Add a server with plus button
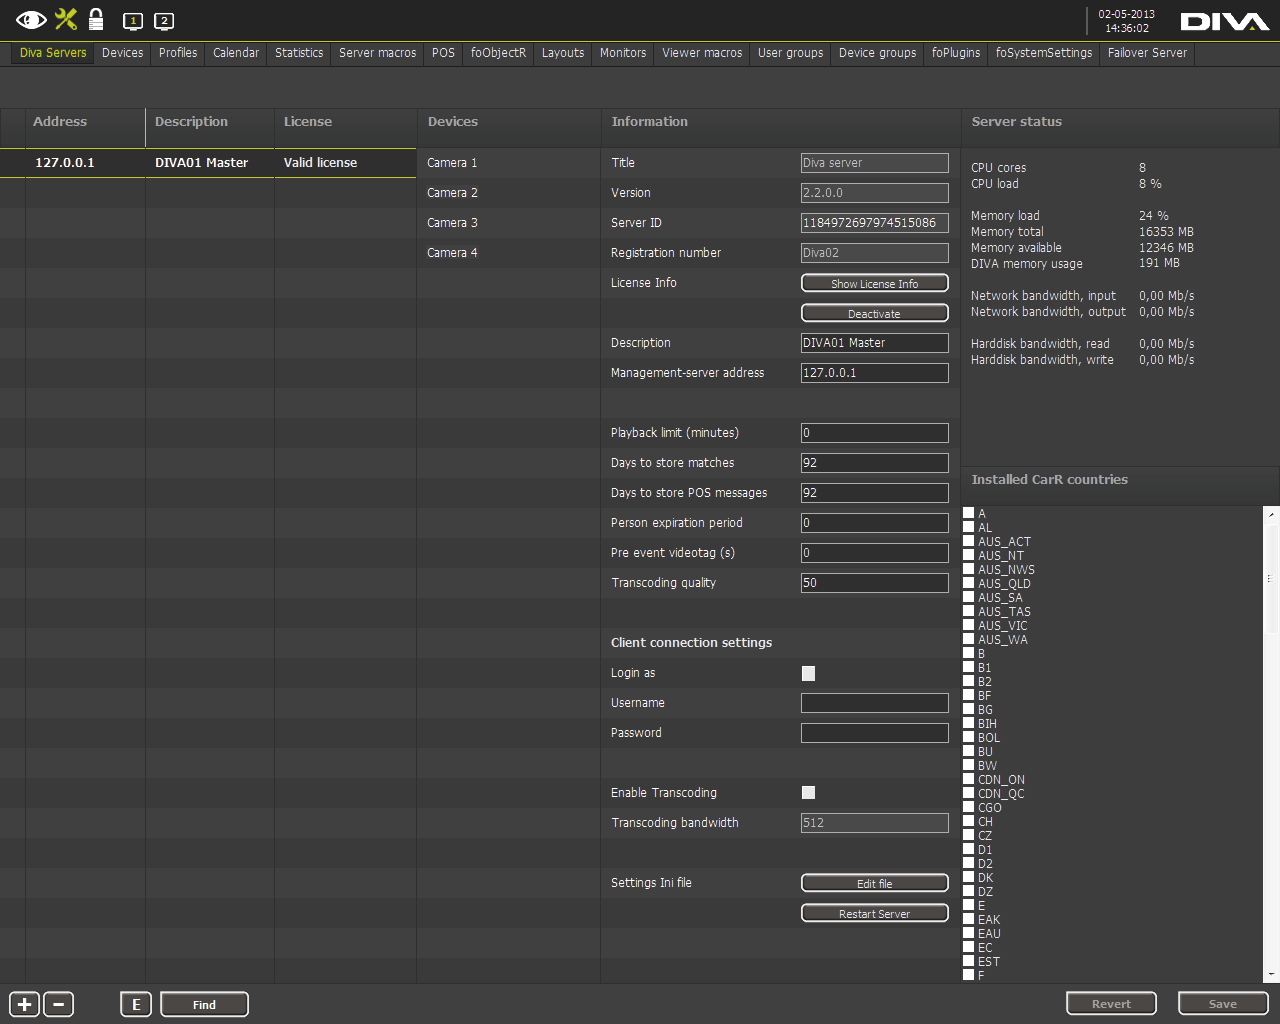 pyautogui.click(x=24, y=1005)
